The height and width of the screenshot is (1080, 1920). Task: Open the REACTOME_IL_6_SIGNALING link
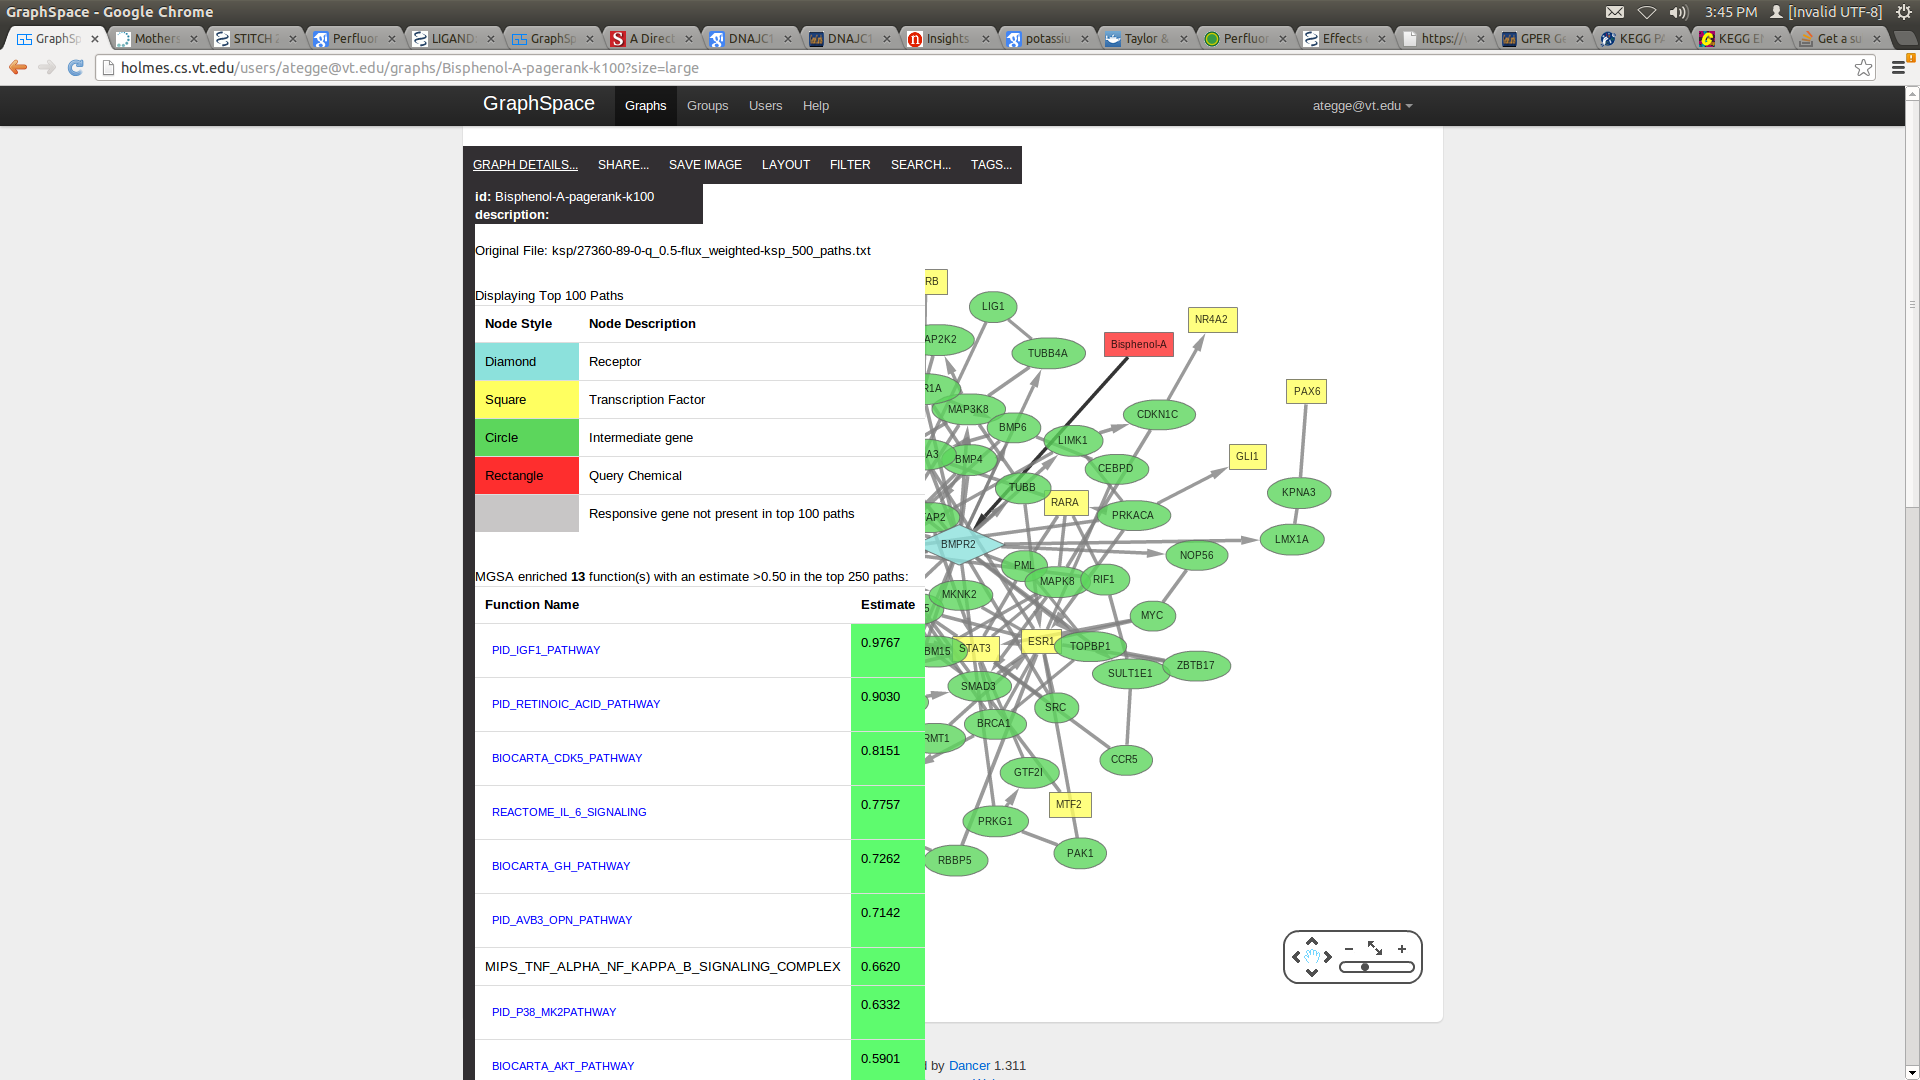(569, 812)
